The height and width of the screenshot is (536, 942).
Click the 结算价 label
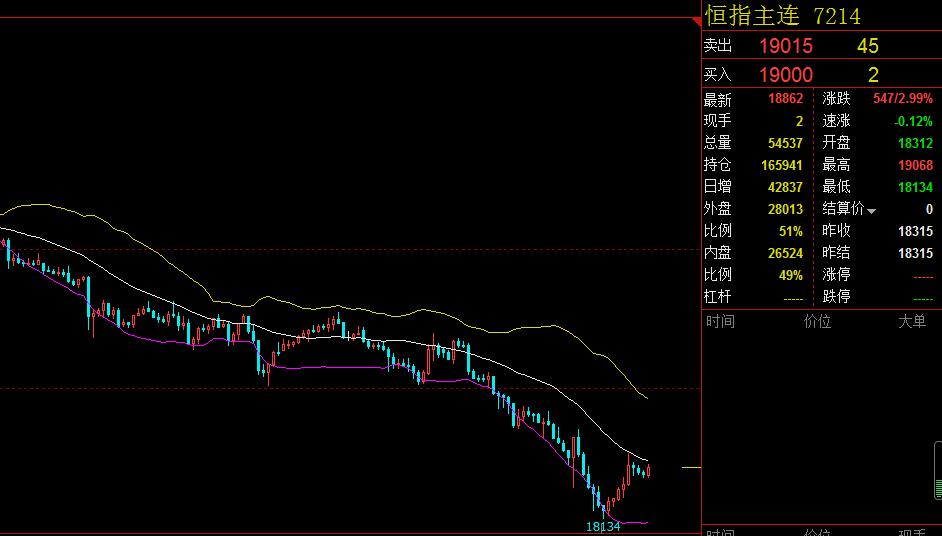click(x=843, y=209)
